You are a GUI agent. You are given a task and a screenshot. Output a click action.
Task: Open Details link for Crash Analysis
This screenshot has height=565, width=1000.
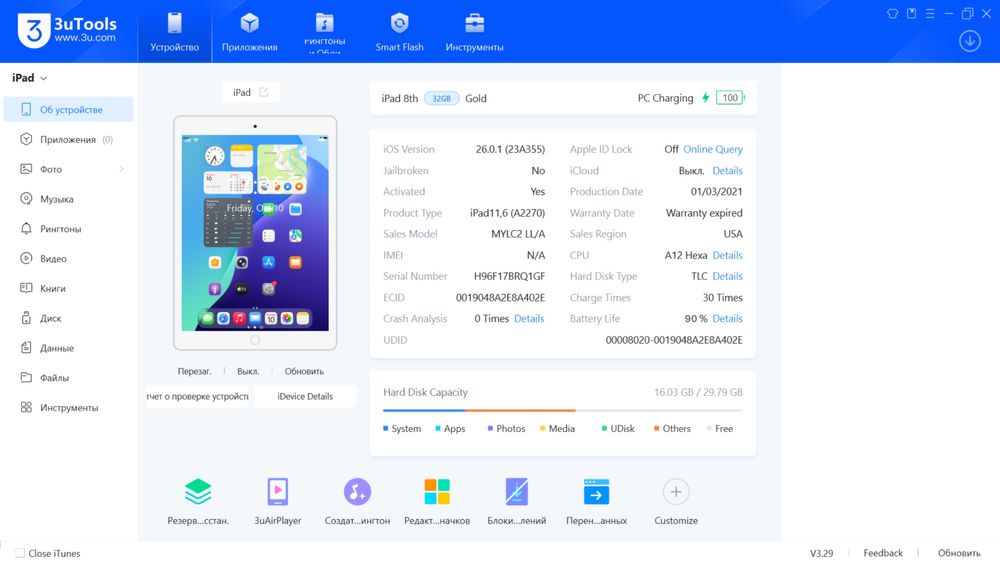click(529, 318)
